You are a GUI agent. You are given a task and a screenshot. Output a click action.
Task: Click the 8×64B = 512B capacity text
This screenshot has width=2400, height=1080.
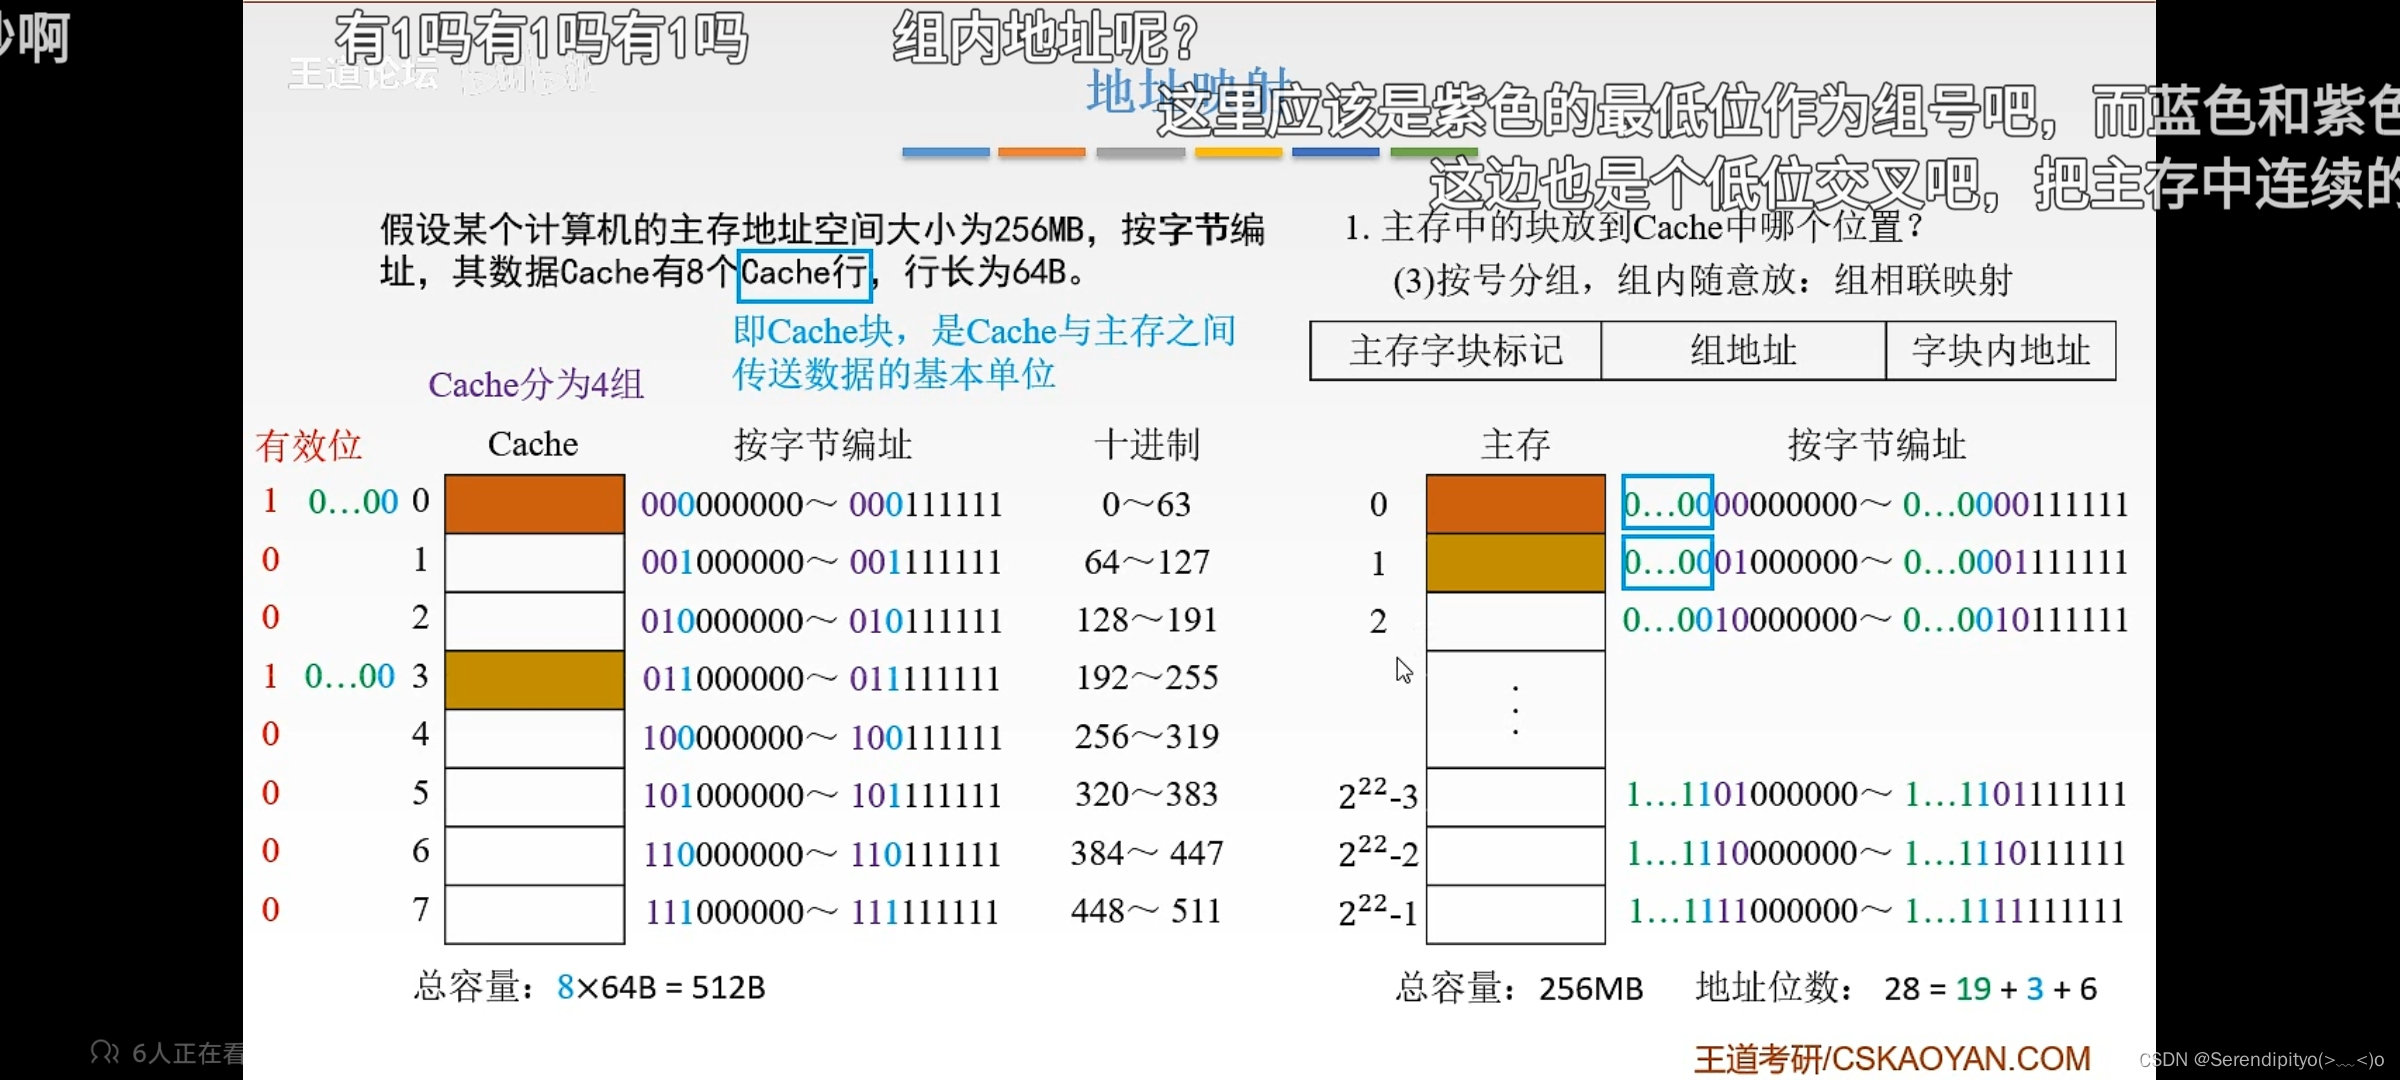click(661, 988)
